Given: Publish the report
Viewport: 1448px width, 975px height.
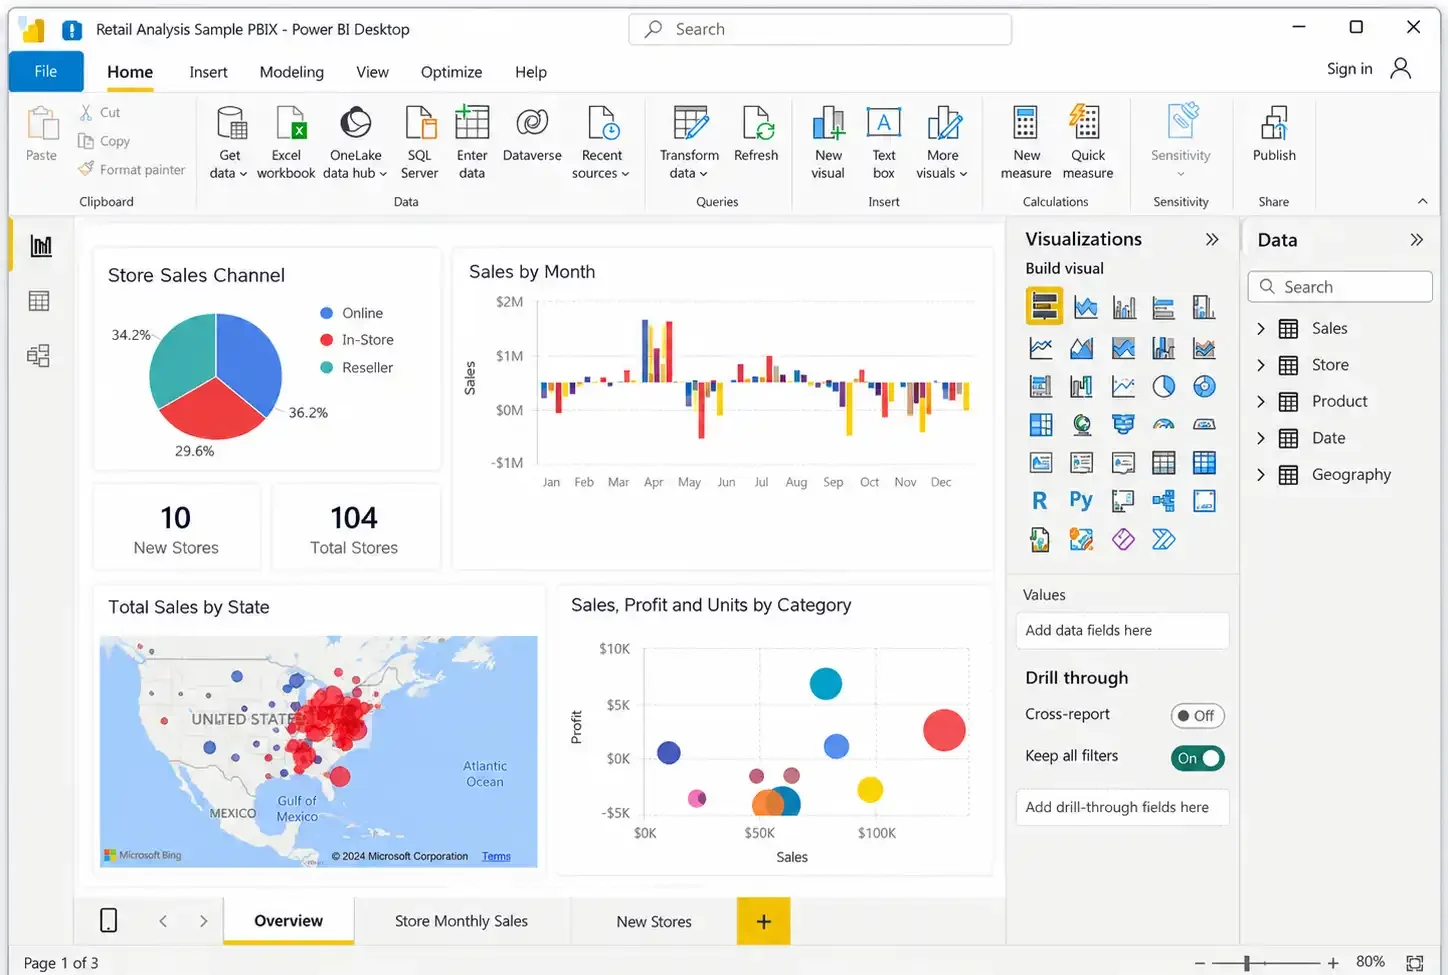Looking at the screenshot, I should (x=1274, y=134).
